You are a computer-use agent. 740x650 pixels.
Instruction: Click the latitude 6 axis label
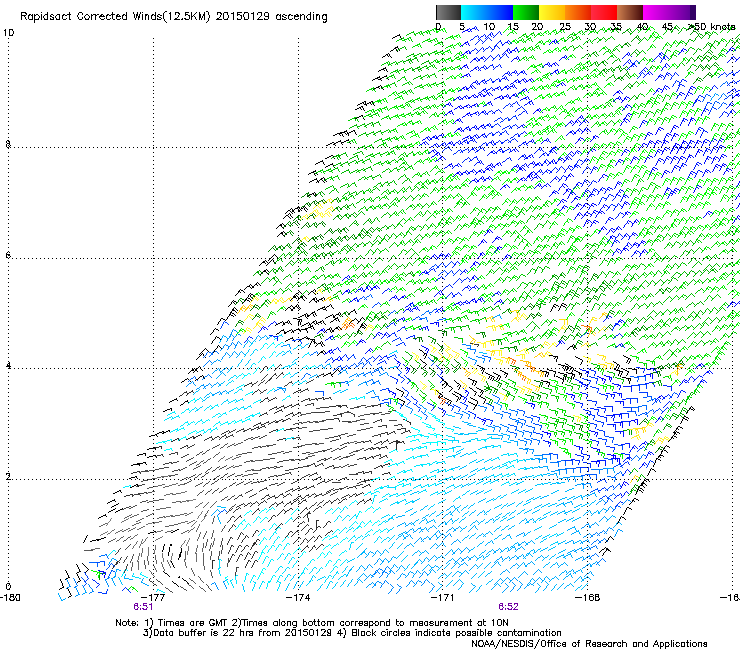coord(8,255)
